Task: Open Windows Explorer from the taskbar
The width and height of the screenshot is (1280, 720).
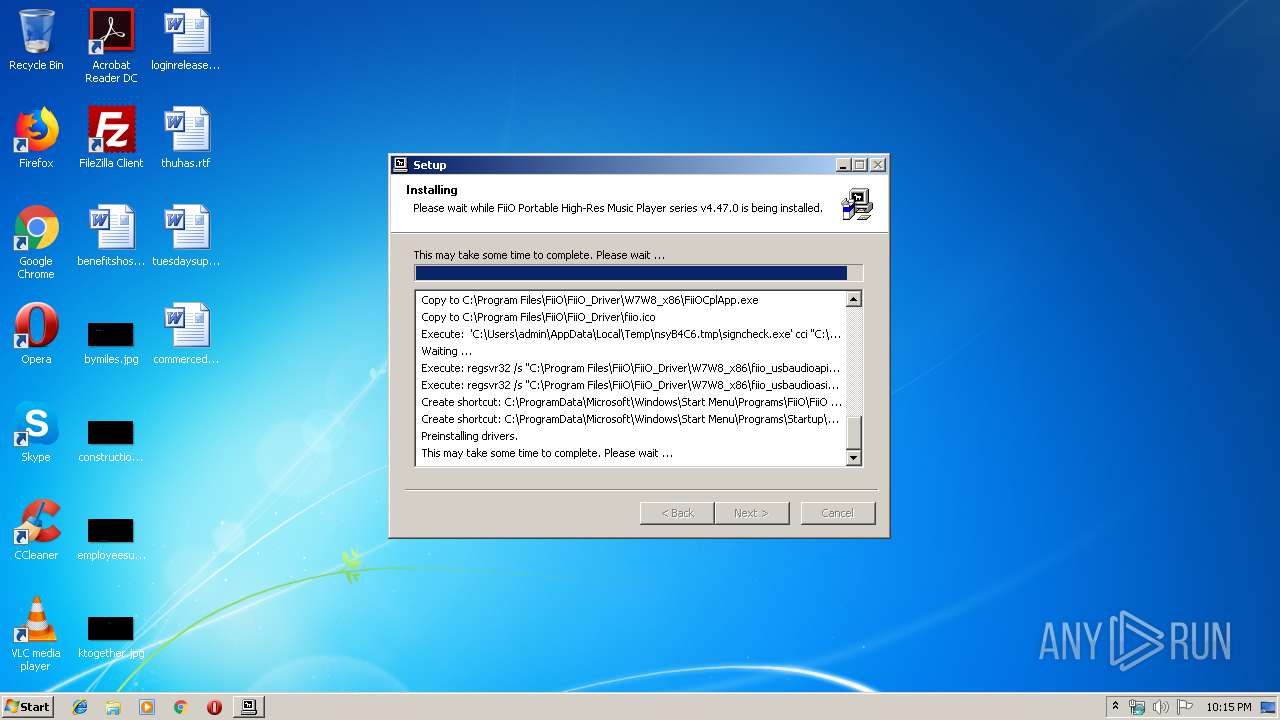Action: (x=113, y=707)
